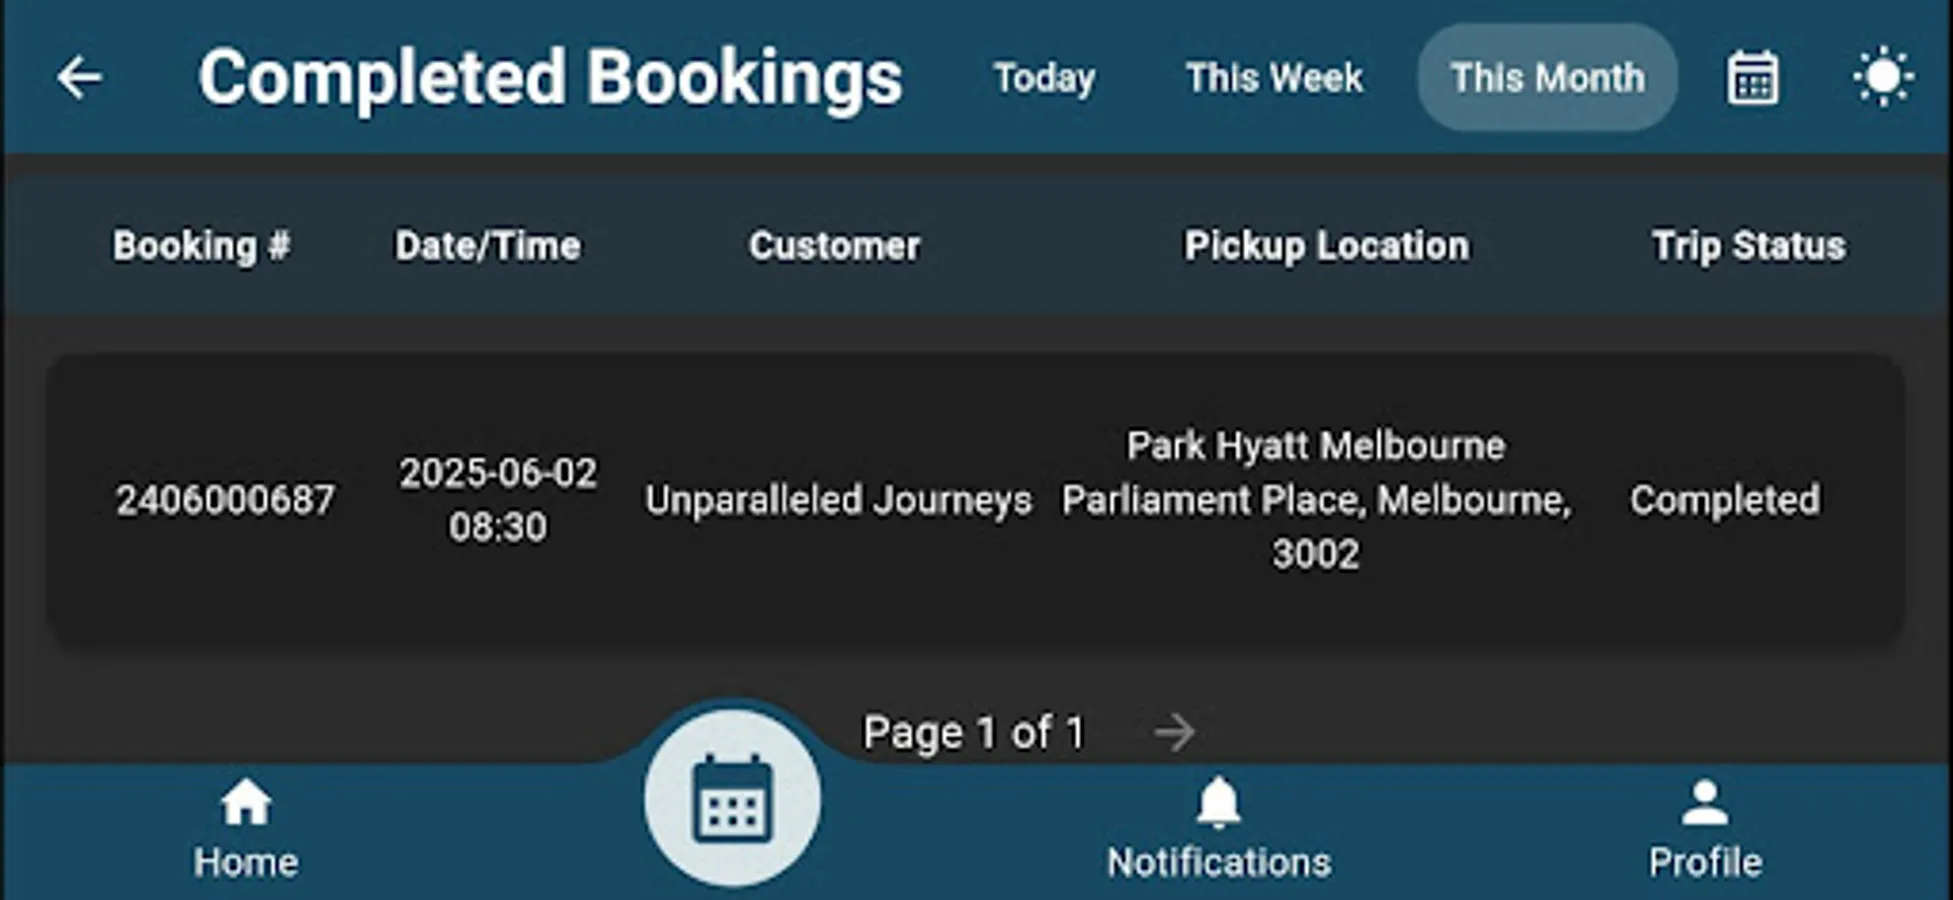Click the Pickup Location column header
The image size is (1953, 900).
1327,246
